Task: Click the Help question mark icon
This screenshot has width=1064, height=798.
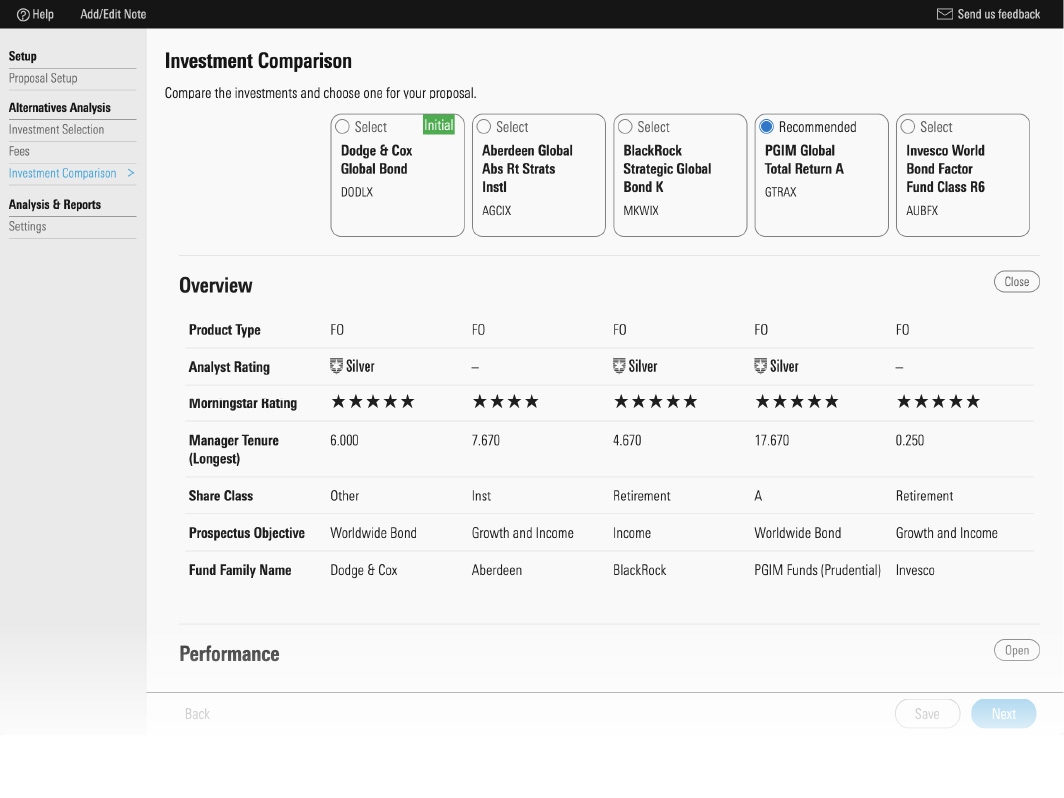Action: 23,14
